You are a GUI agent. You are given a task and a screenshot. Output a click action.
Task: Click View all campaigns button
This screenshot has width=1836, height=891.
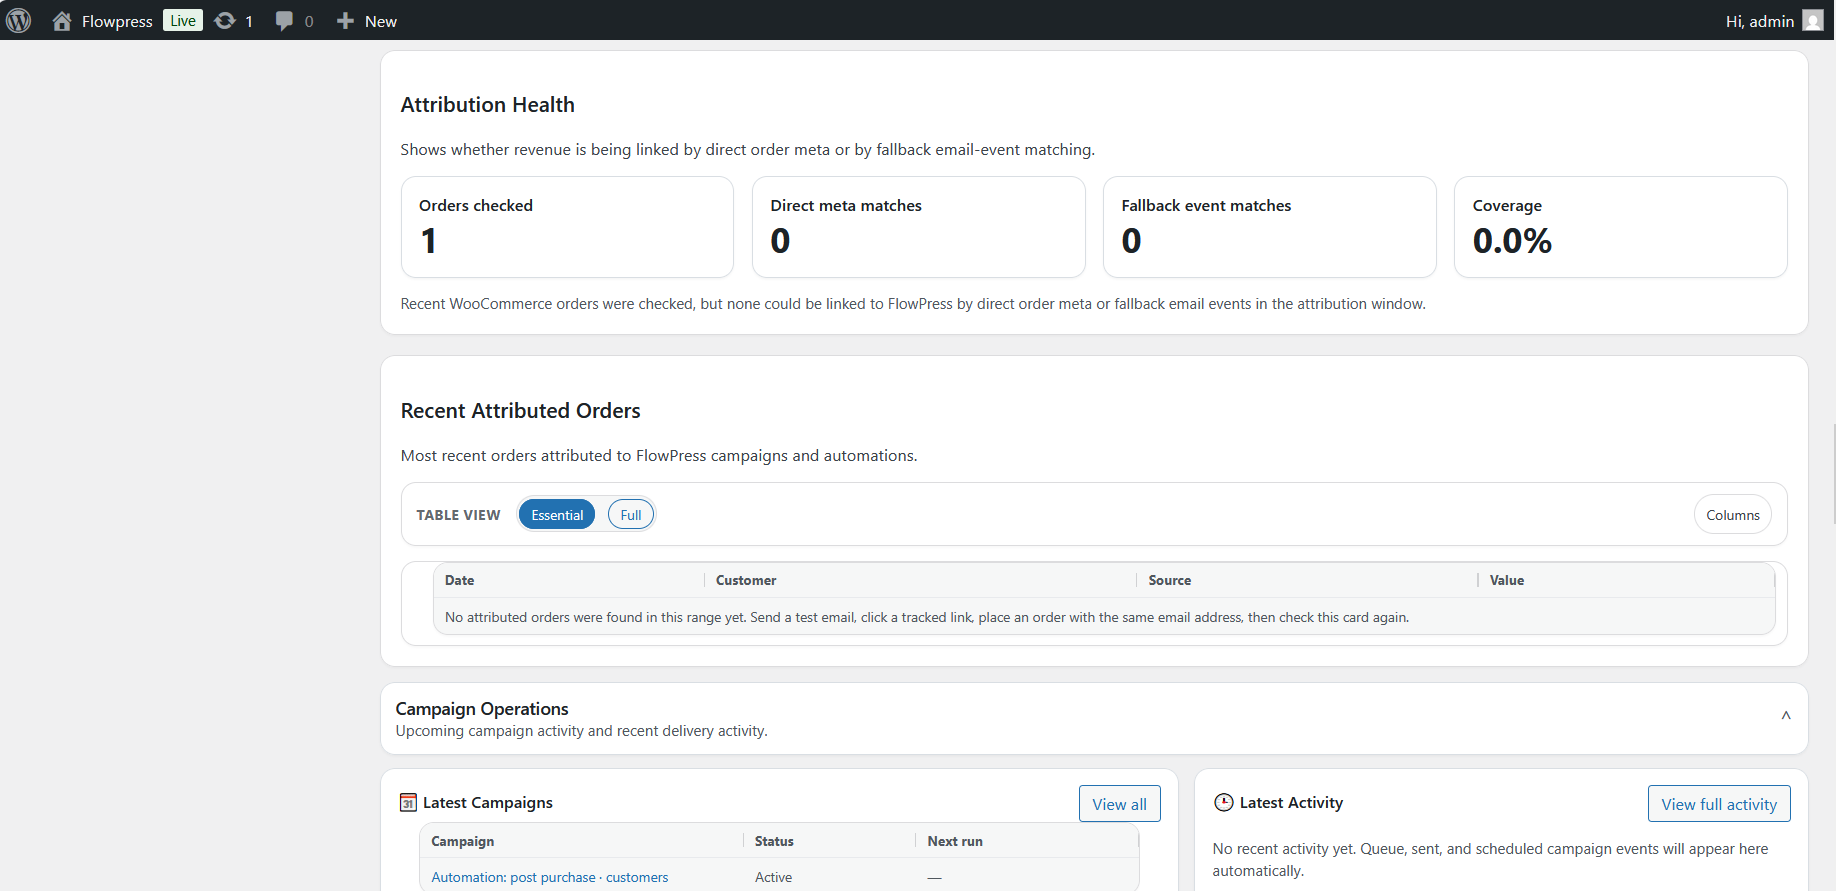1119,804
